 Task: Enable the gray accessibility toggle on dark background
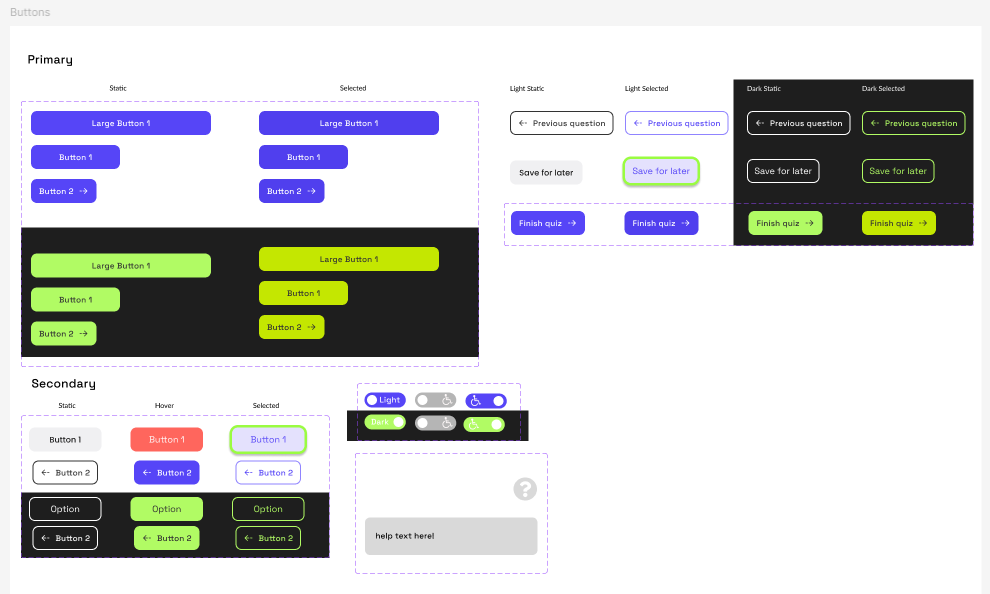pos(435,424)
